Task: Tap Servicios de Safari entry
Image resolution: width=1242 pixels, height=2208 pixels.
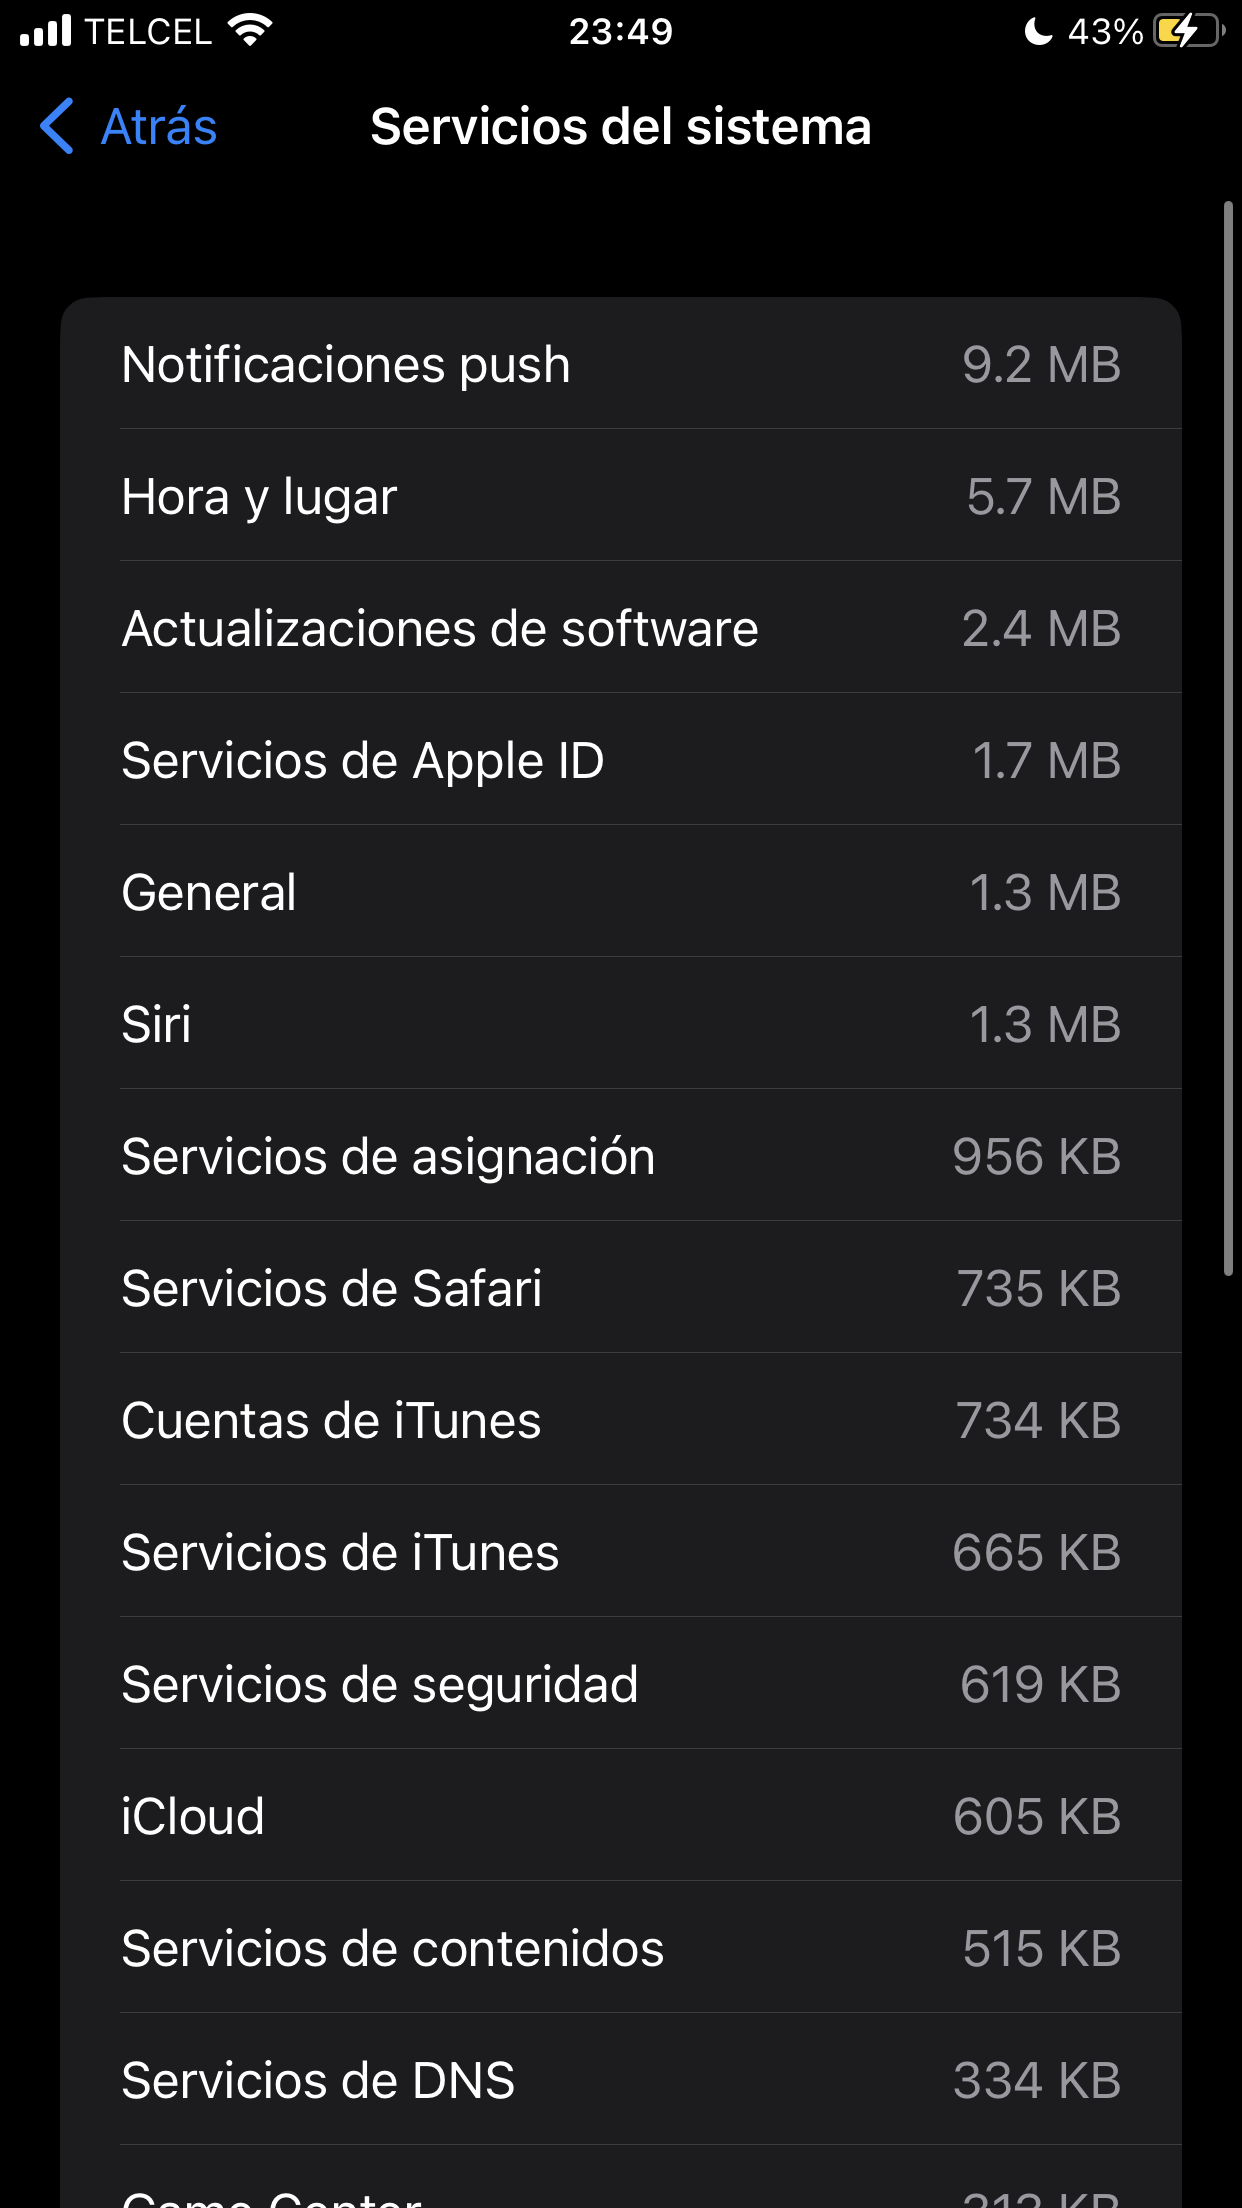Action: [x=620, y=1288]
